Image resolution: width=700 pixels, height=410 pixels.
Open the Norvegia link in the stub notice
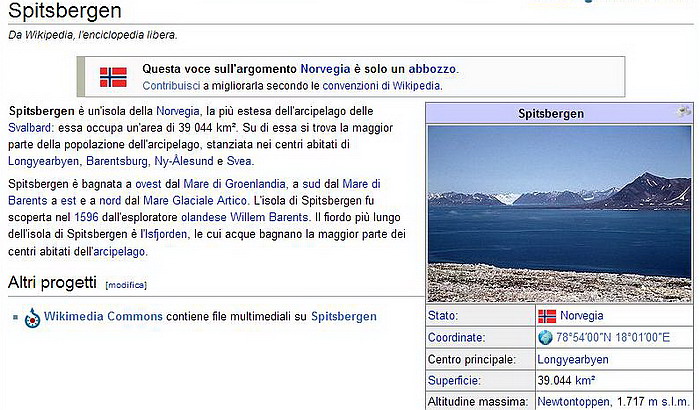325,69
